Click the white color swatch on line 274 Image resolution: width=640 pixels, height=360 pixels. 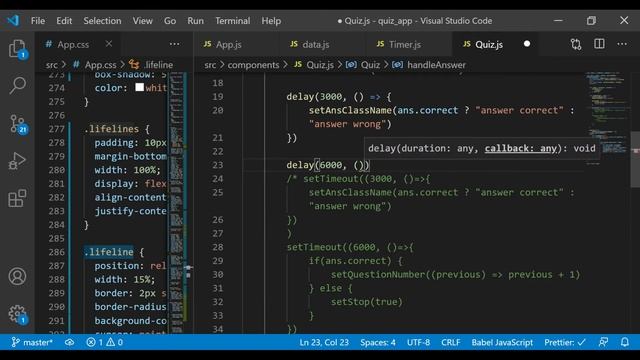[140, 87]
